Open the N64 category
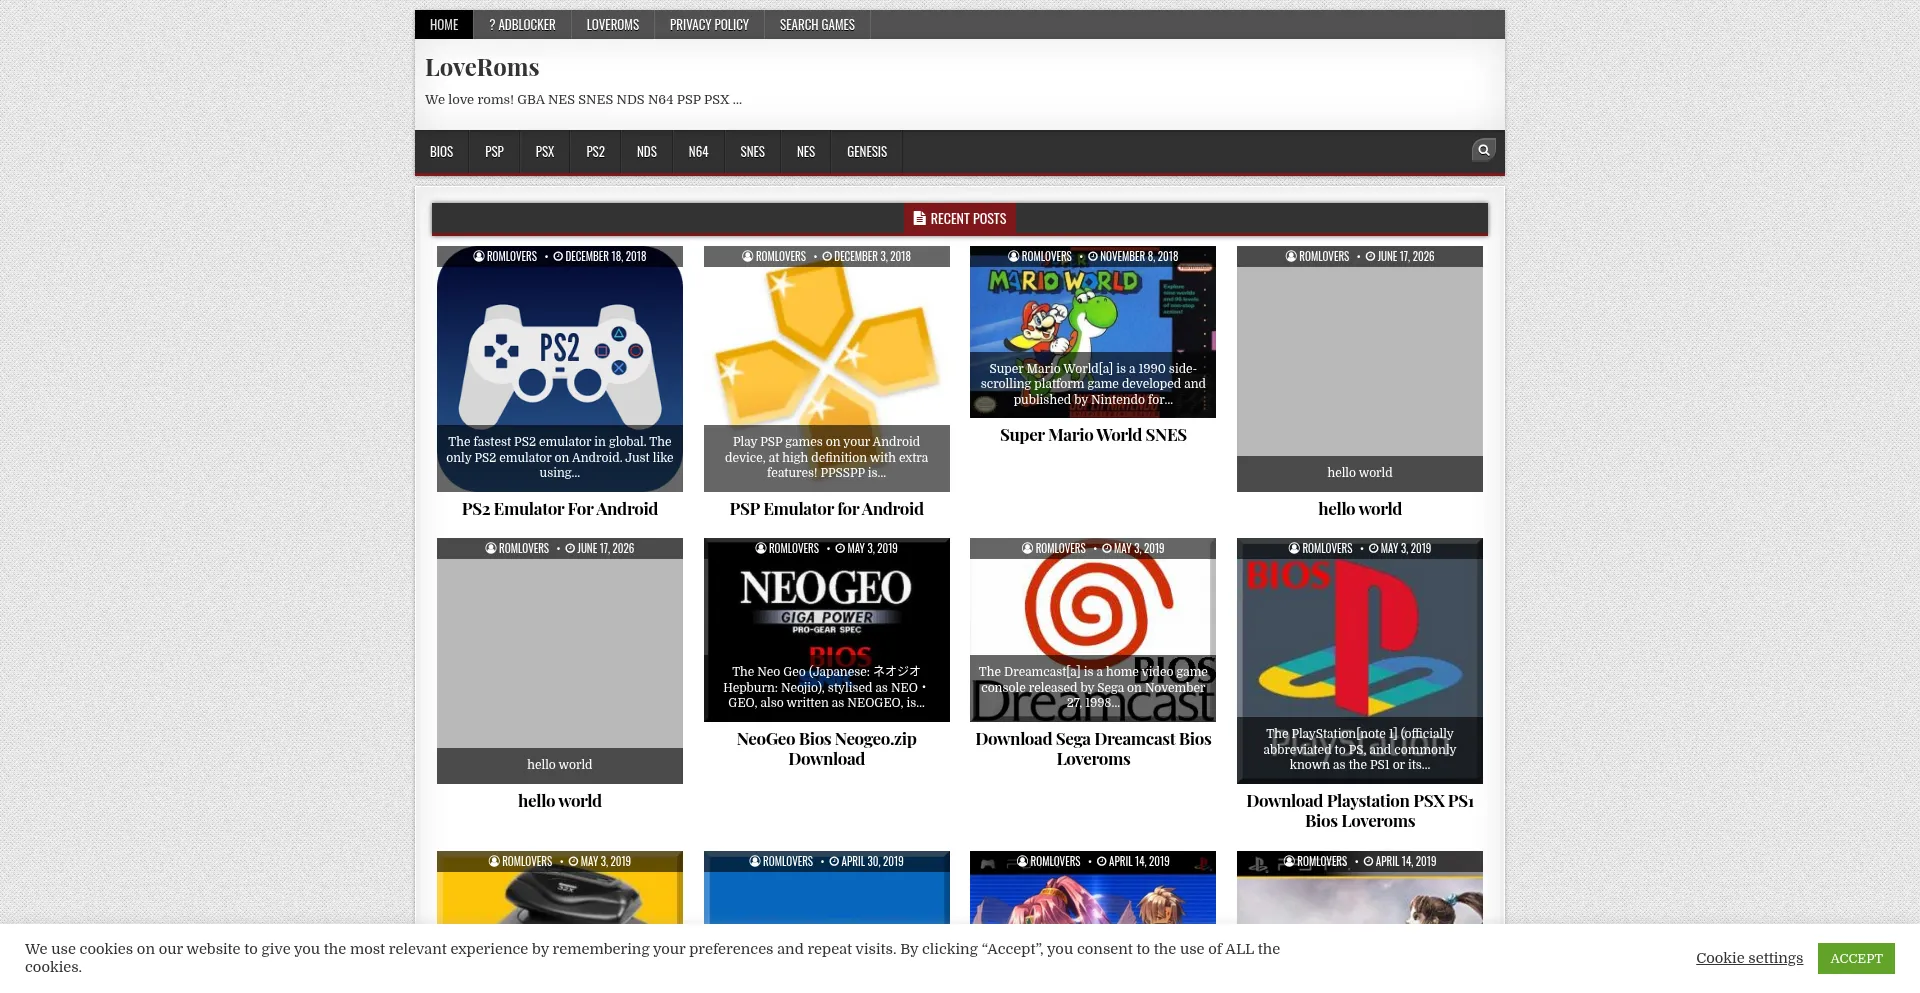 [698, 152]
